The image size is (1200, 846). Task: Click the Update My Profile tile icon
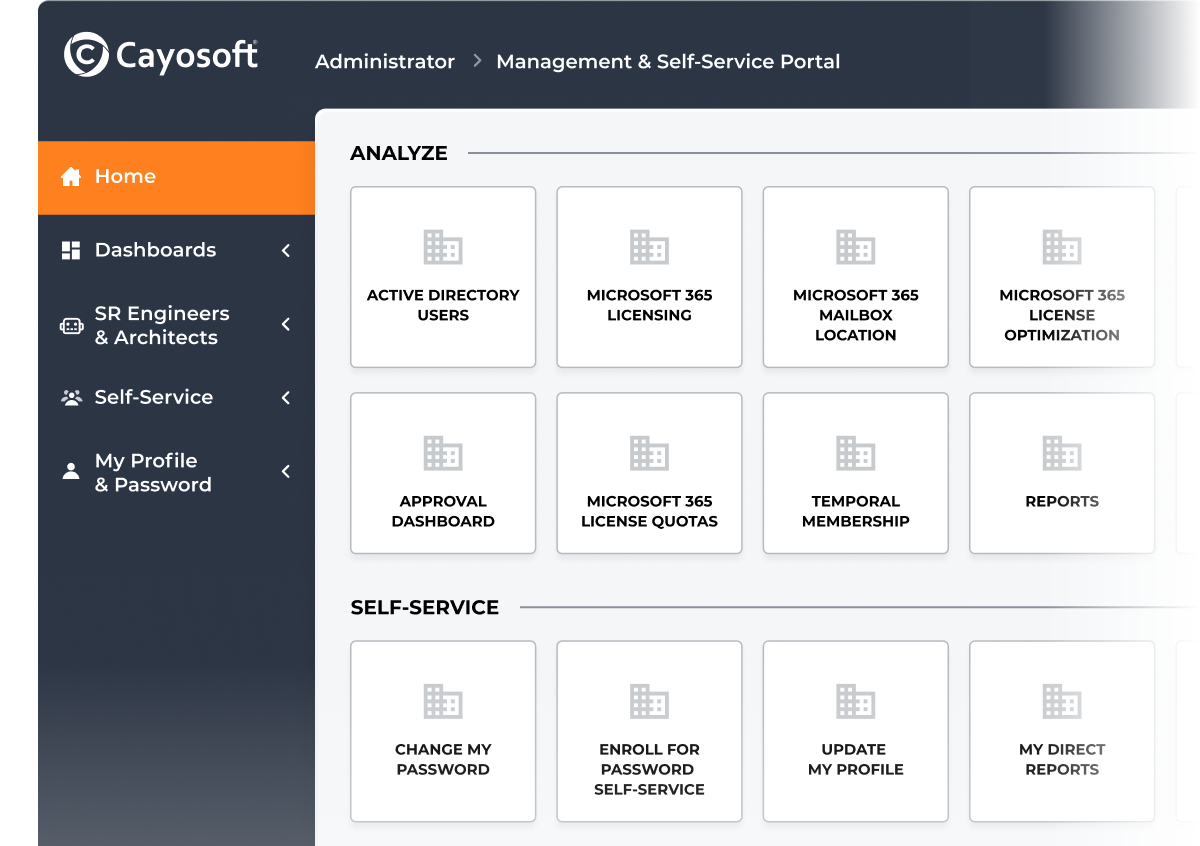[x=855, y=701]
